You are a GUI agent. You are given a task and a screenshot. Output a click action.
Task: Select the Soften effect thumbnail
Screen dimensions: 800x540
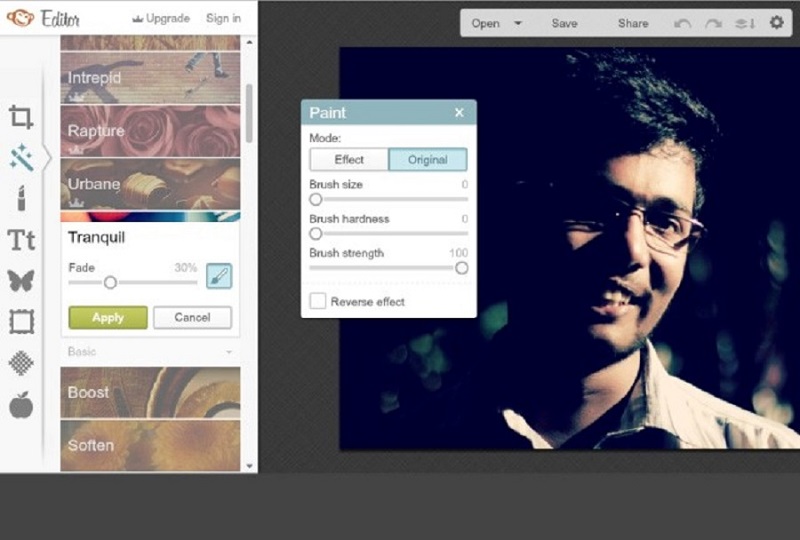[151, 445]
